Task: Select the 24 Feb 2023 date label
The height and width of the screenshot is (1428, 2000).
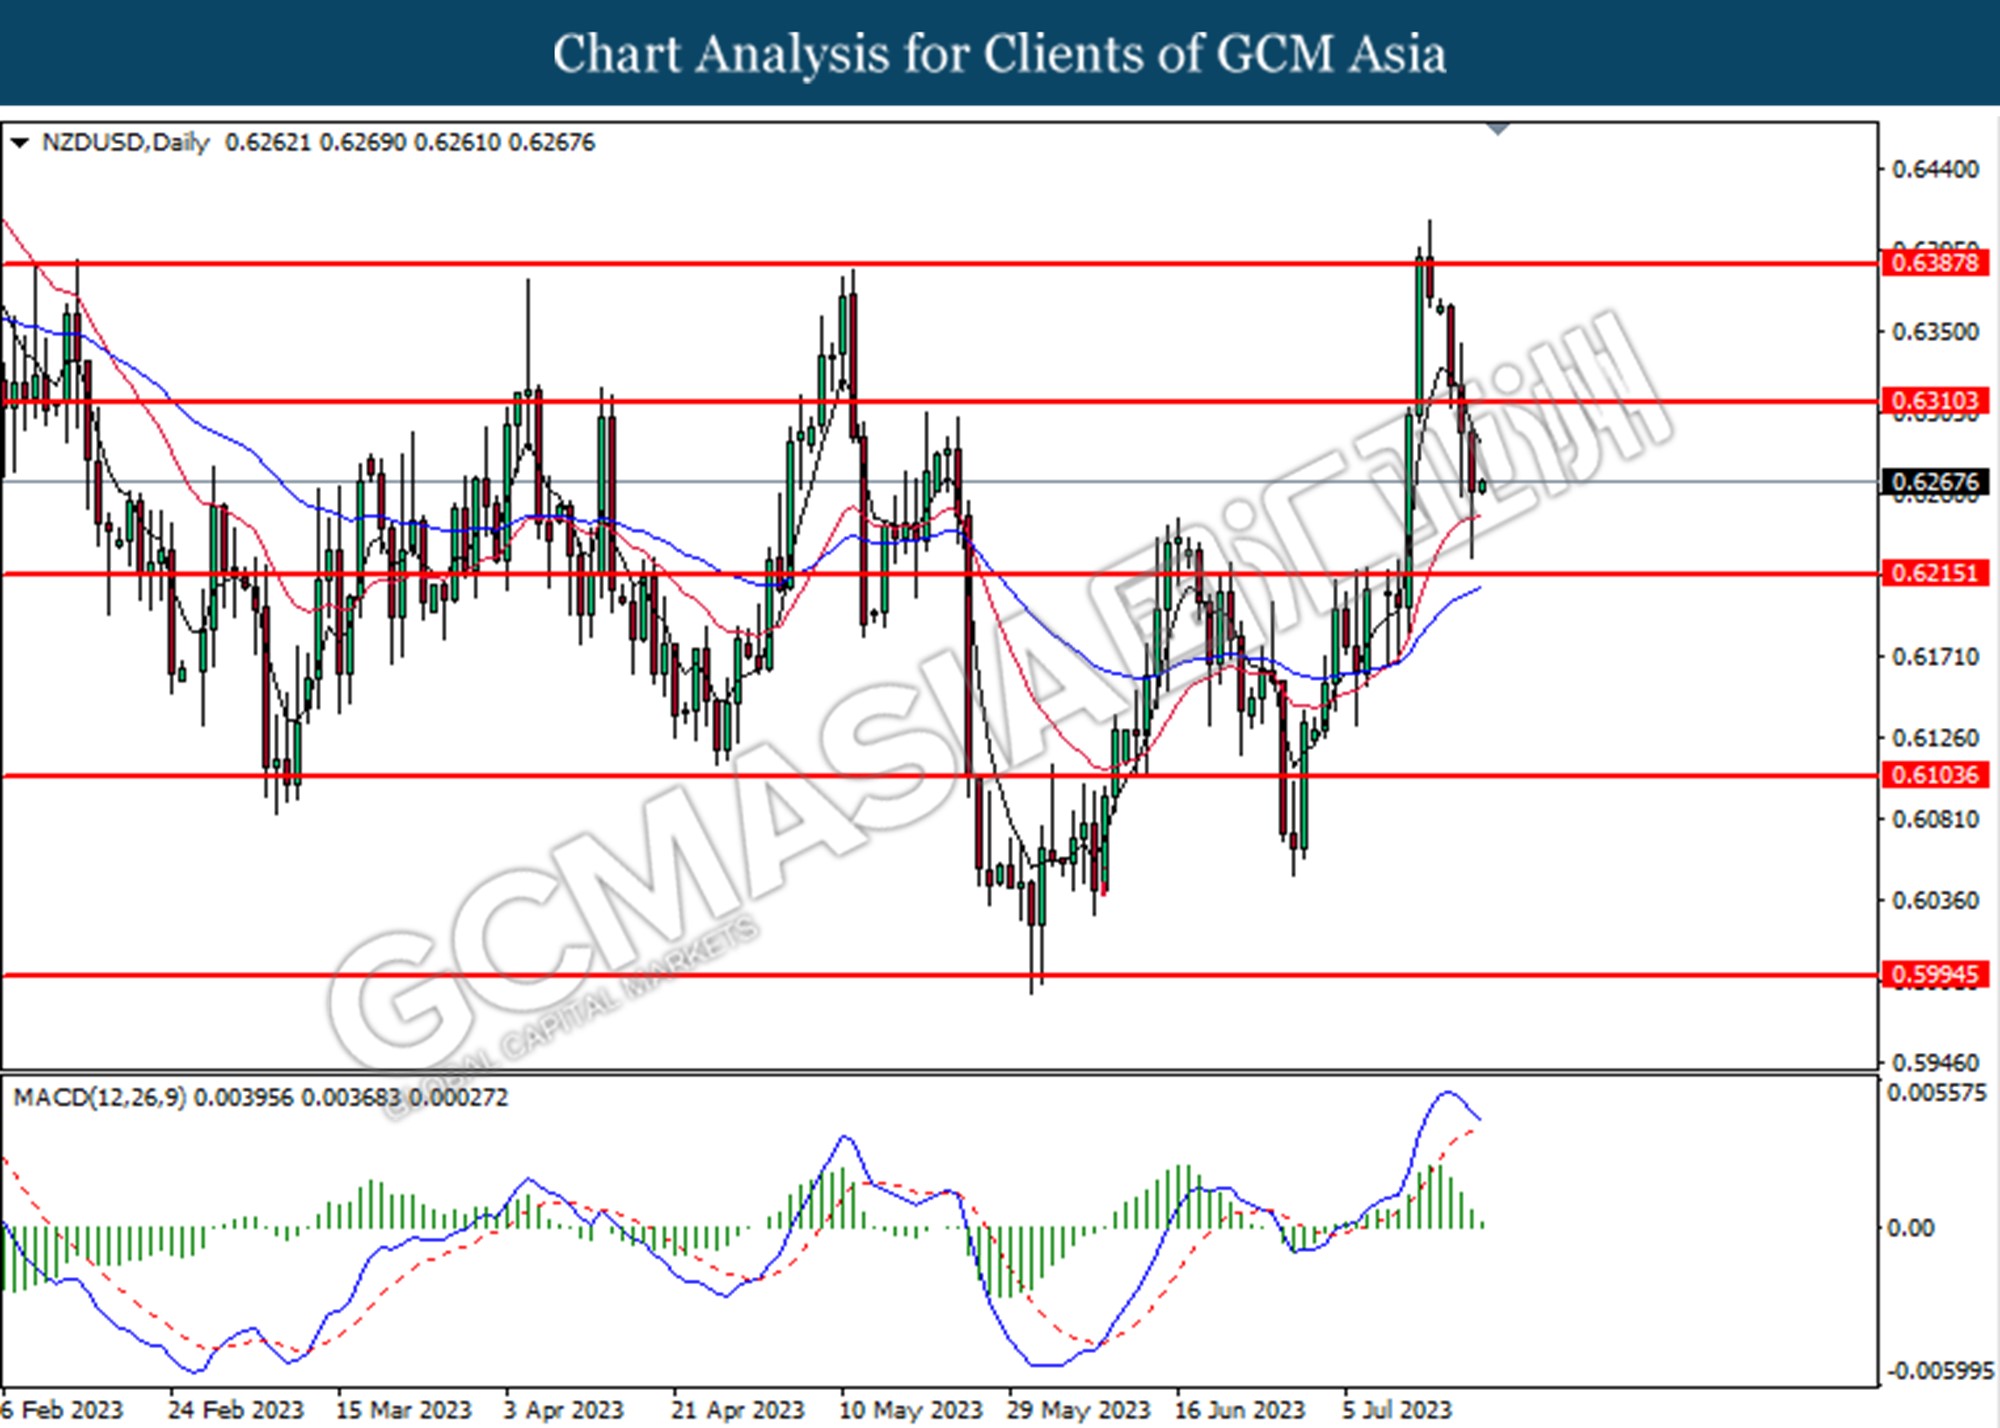Action: tap(236, 1410)
